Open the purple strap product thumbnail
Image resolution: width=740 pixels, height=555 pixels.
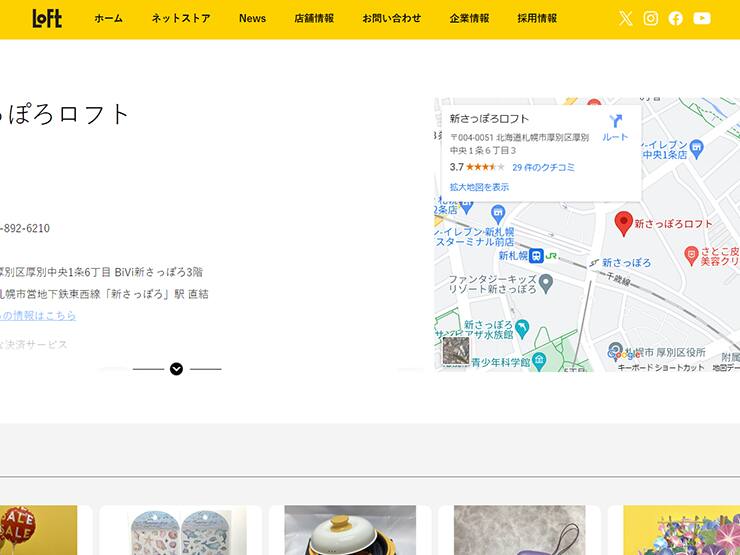coord(520,530)
